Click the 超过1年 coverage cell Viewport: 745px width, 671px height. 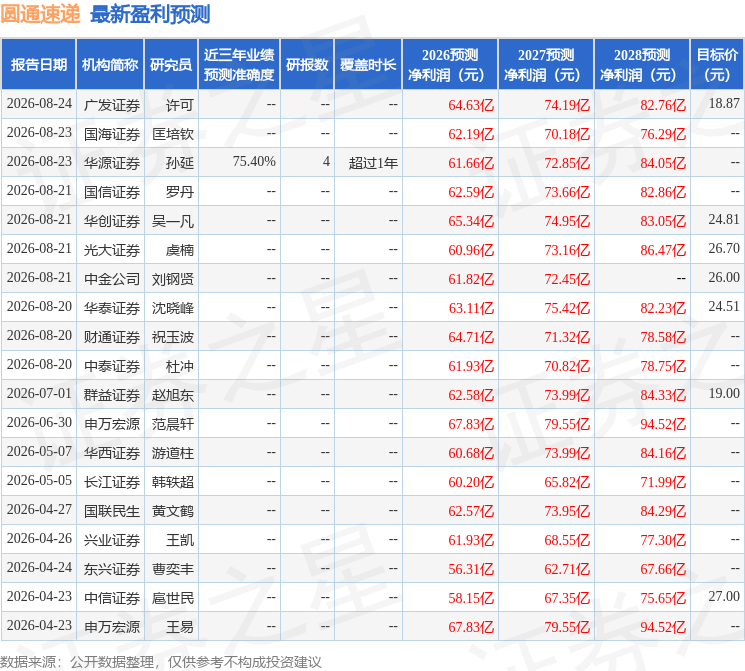coord(373,163)
